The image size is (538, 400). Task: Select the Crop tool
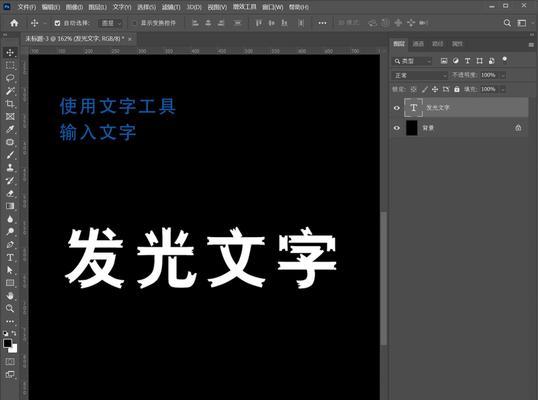(x=10, y=104)
